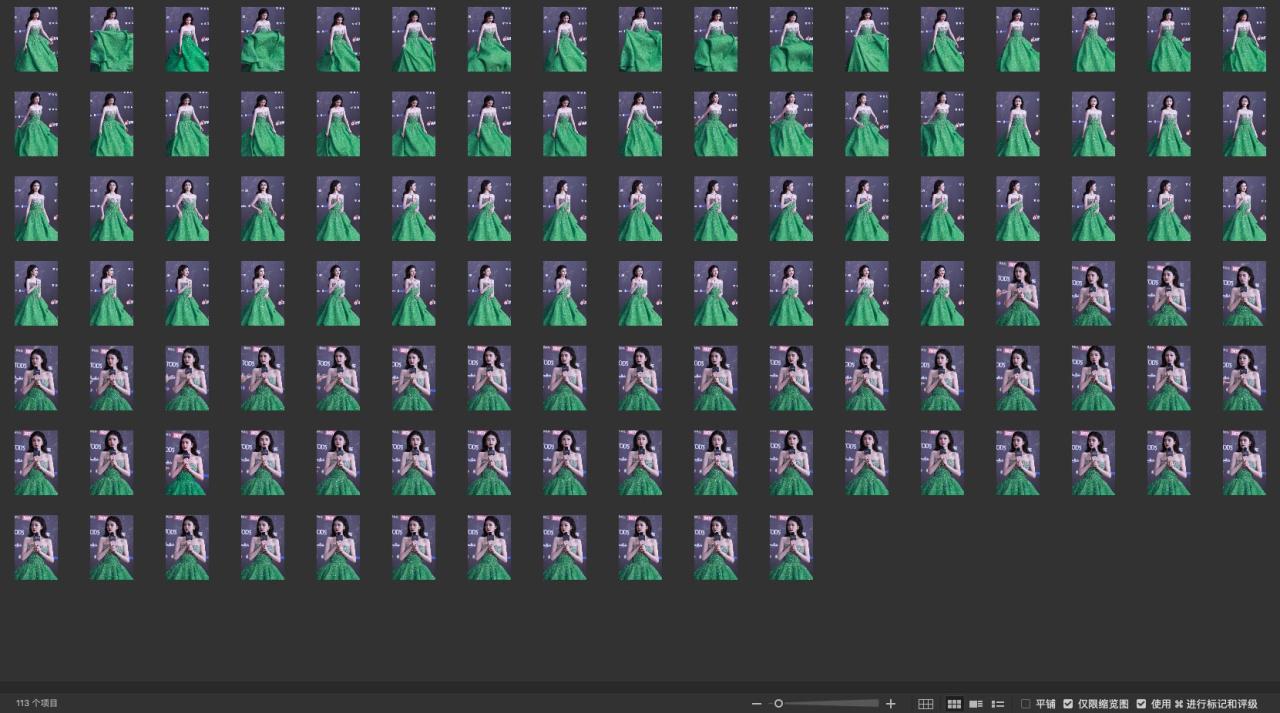Select the final thumbnail in the bottom row

pyautogui.click(x=791, y=548)
